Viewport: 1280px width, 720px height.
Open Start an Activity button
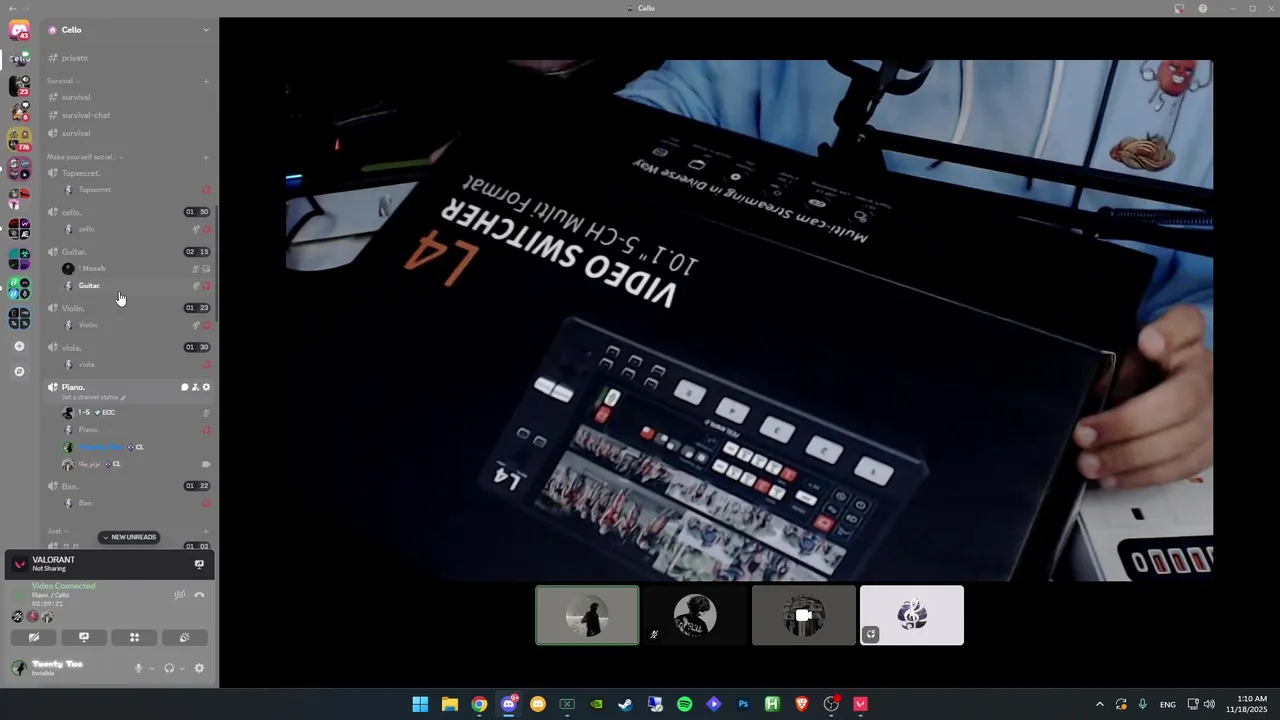point(134,637)
